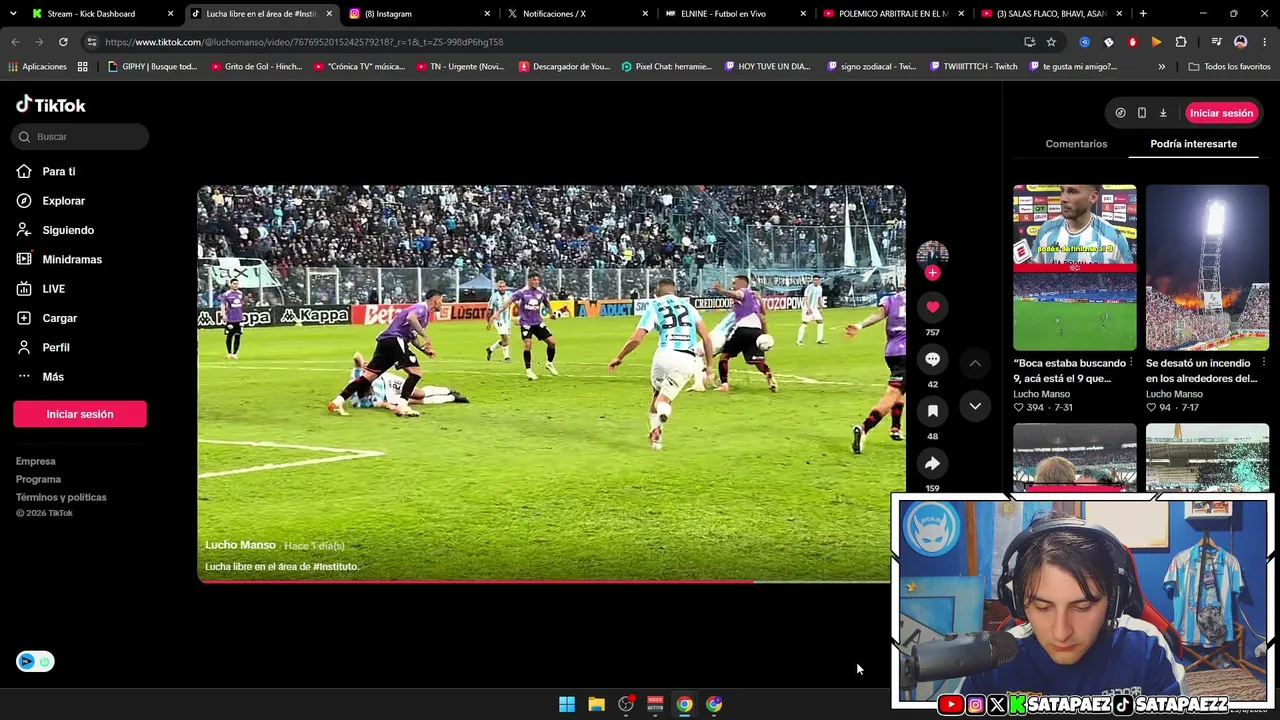1280x720 pixels.
Task: Share the video using the arrow icon
Action: click(932, 463)
